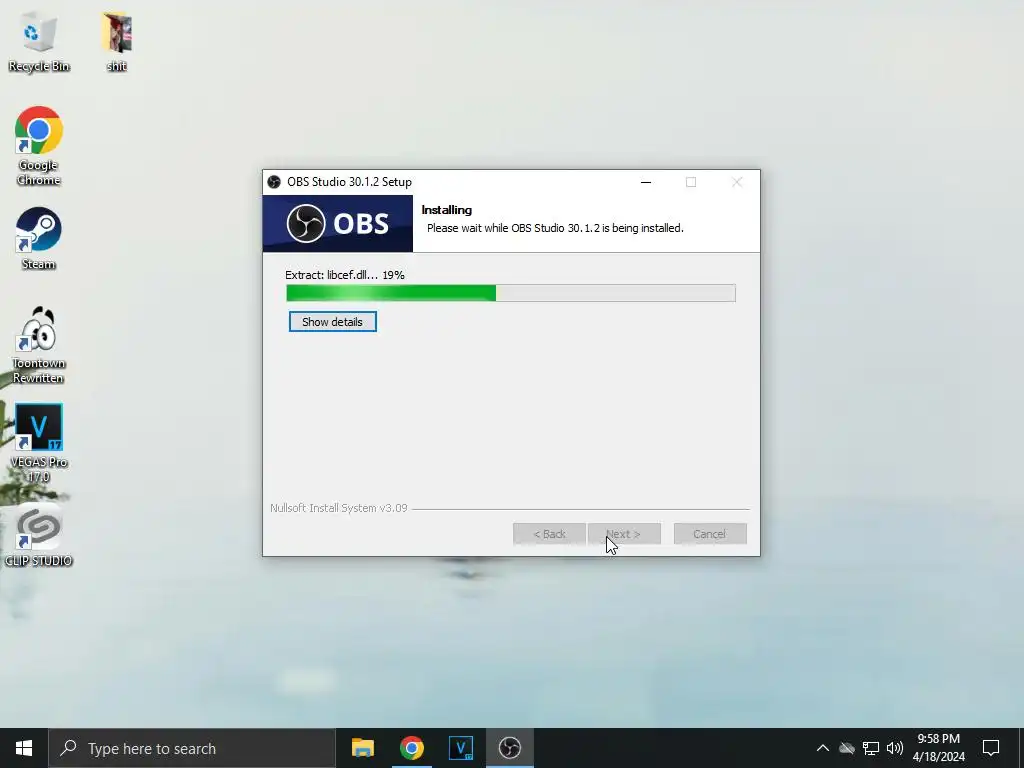This screenshot has height=768, width=1024.
Task: Open the clock showing 9:58 PM
Action: [x=938, y=748]
